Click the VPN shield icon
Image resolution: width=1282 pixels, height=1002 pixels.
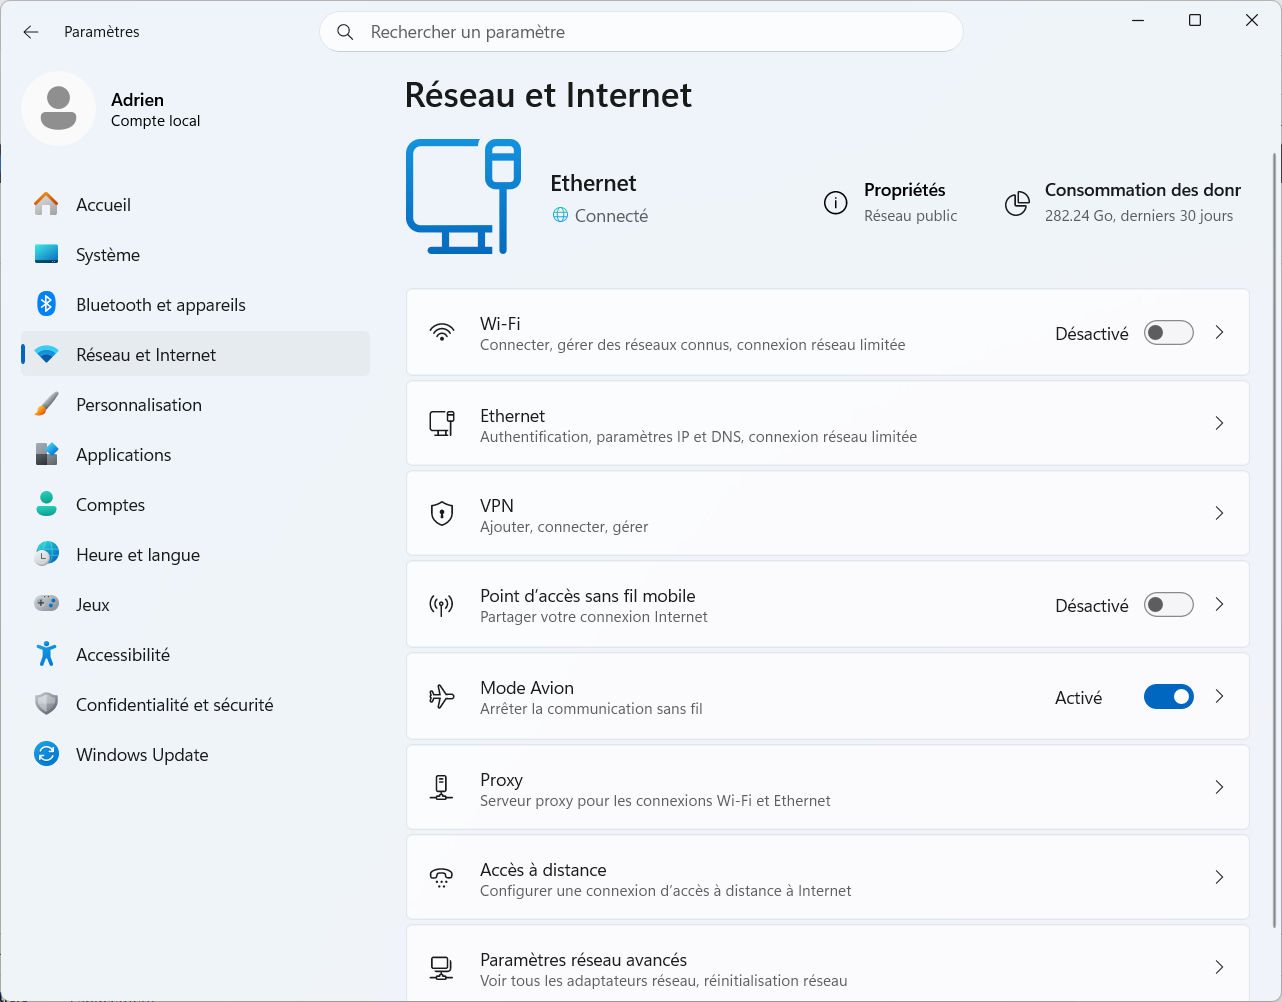[x=442, y=513]
